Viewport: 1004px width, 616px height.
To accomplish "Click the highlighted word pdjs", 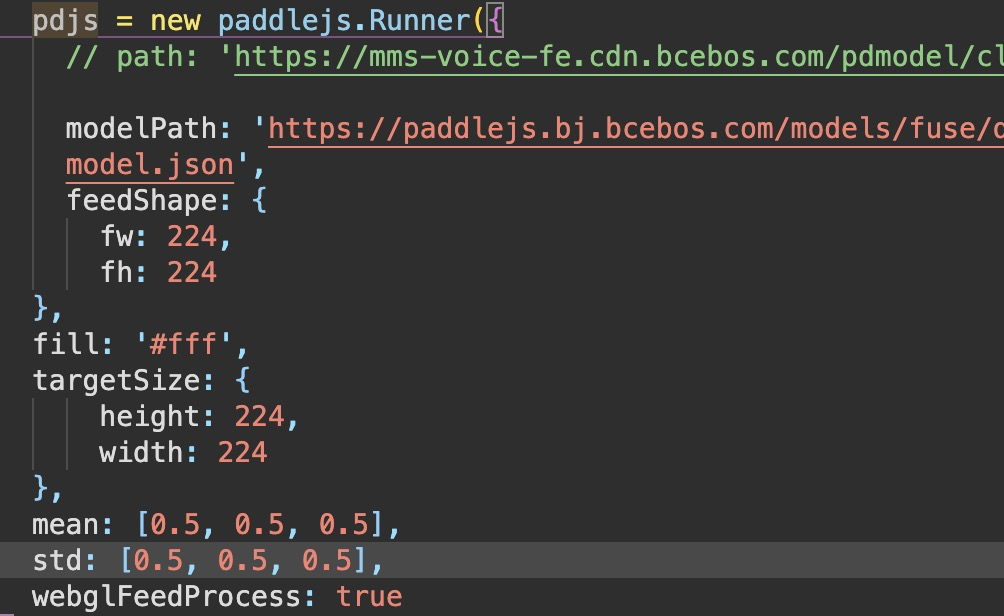I will (x=63, y=19).
